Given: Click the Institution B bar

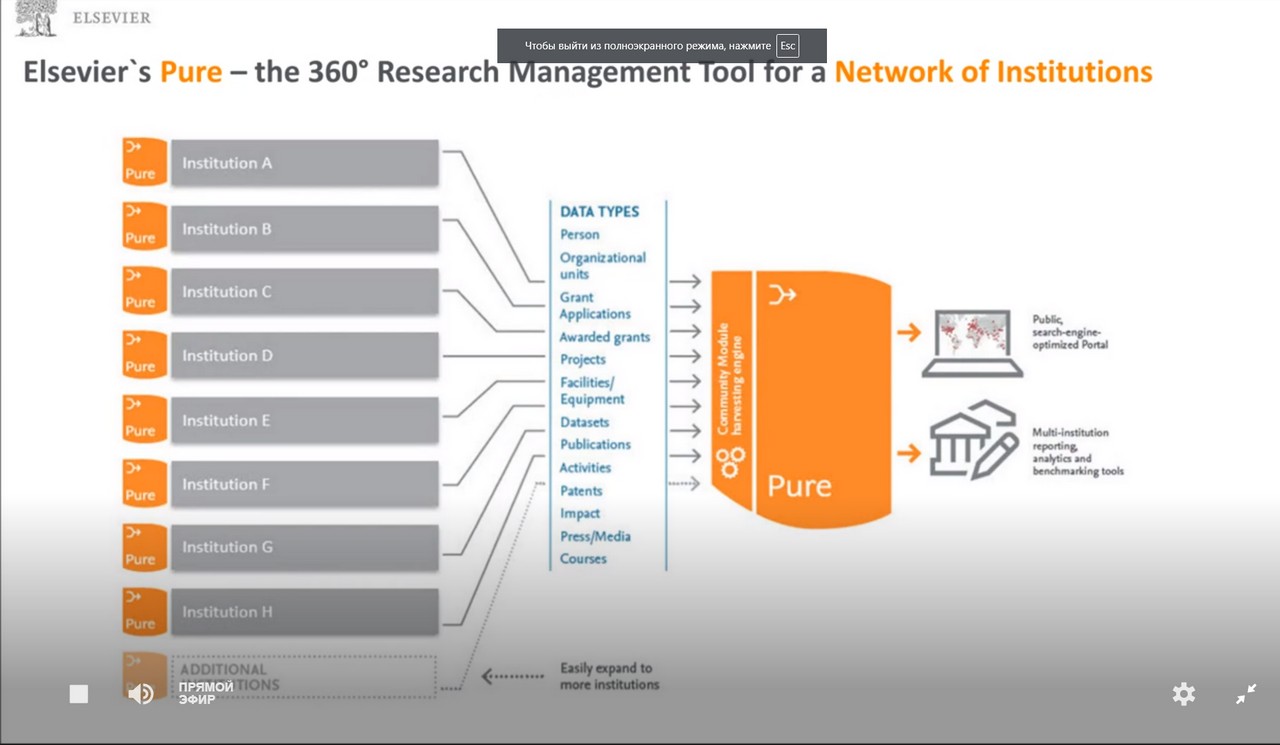Looking at the screenshot, I should (305, 229).
